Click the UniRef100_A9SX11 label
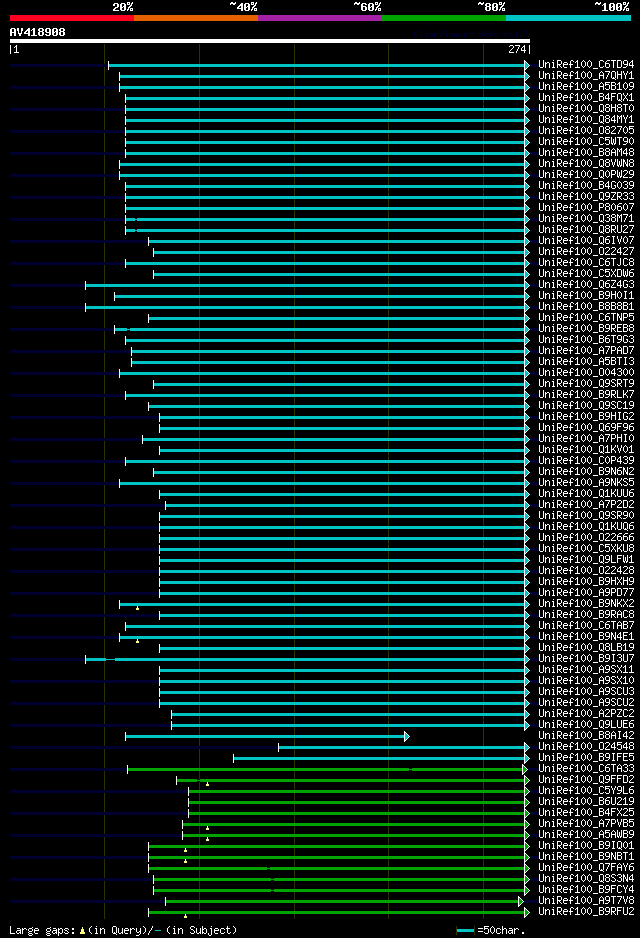The image size is (640, 938). (x=586, y=669)
